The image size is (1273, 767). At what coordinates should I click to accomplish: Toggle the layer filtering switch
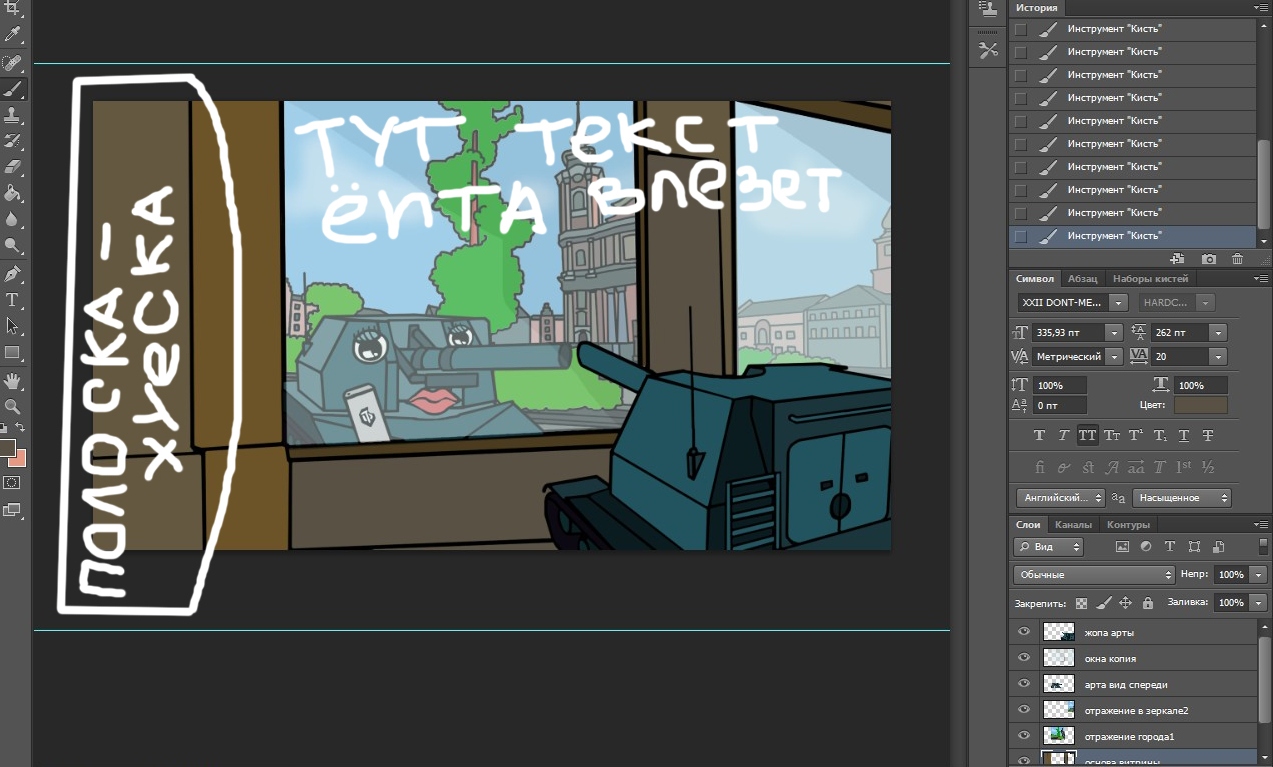point(1263,547)
